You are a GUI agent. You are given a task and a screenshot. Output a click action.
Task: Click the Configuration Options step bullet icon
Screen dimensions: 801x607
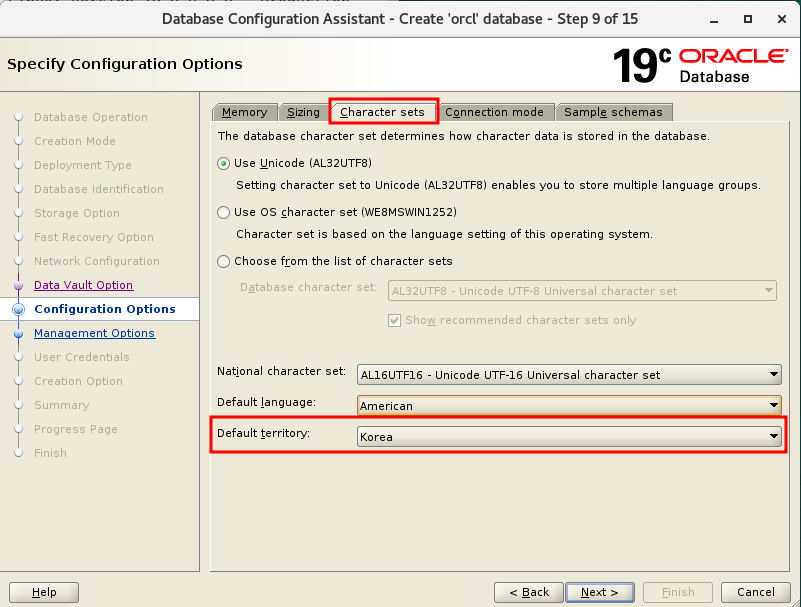(18, 309)
